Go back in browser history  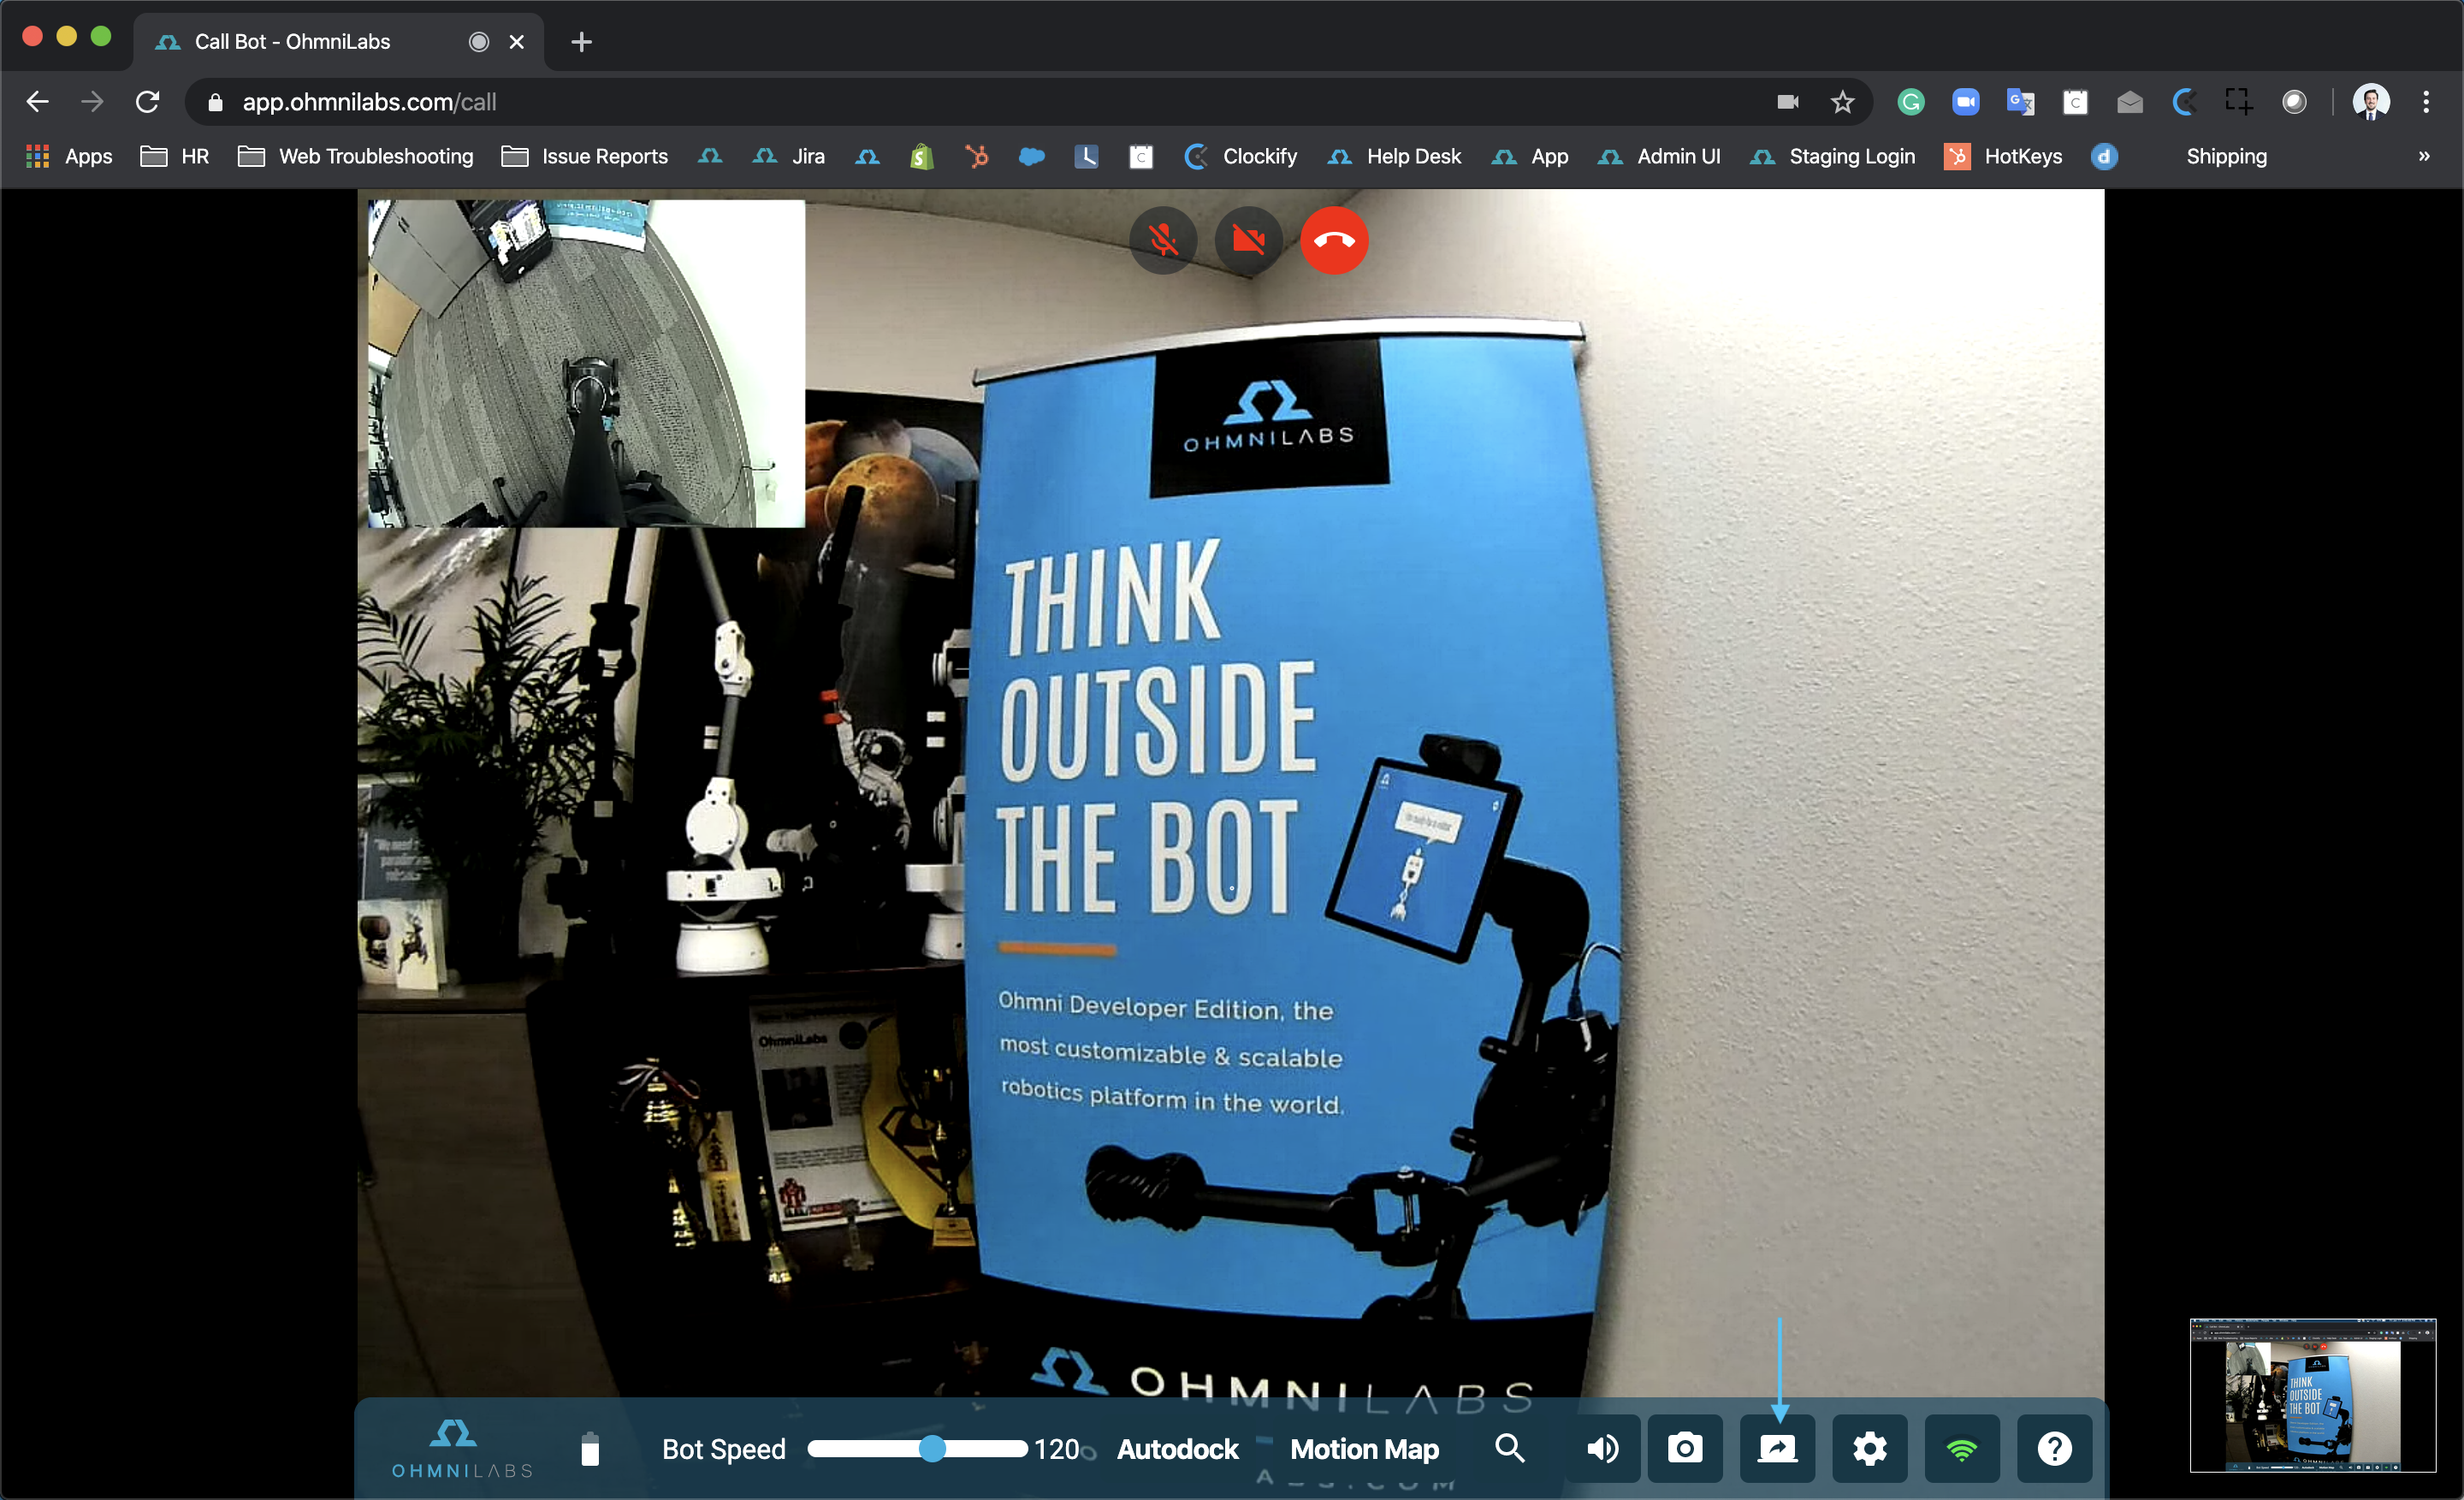pyautogui.click(x=38, y=102)
